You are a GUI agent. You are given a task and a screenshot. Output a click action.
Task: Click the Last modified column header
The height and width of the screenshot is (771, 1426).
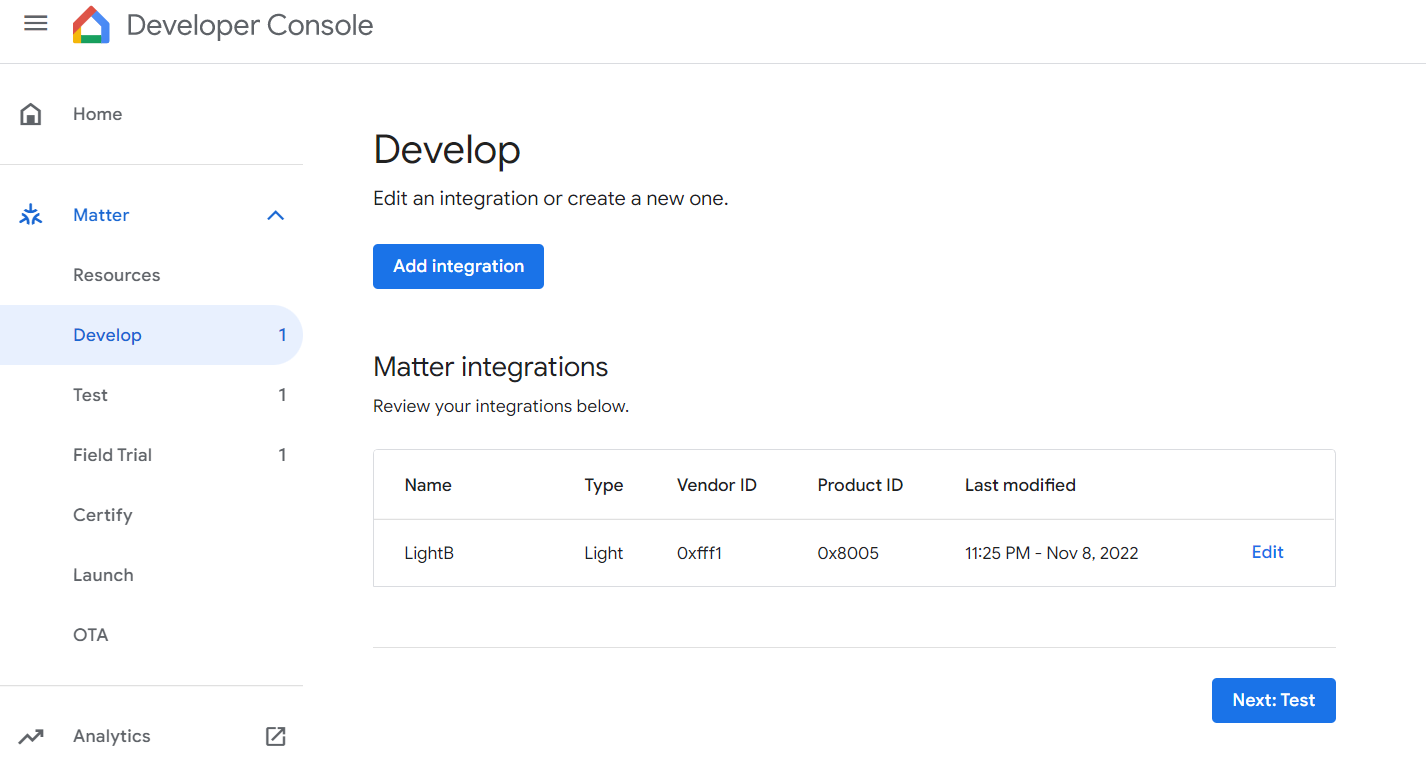point(1020,485)
